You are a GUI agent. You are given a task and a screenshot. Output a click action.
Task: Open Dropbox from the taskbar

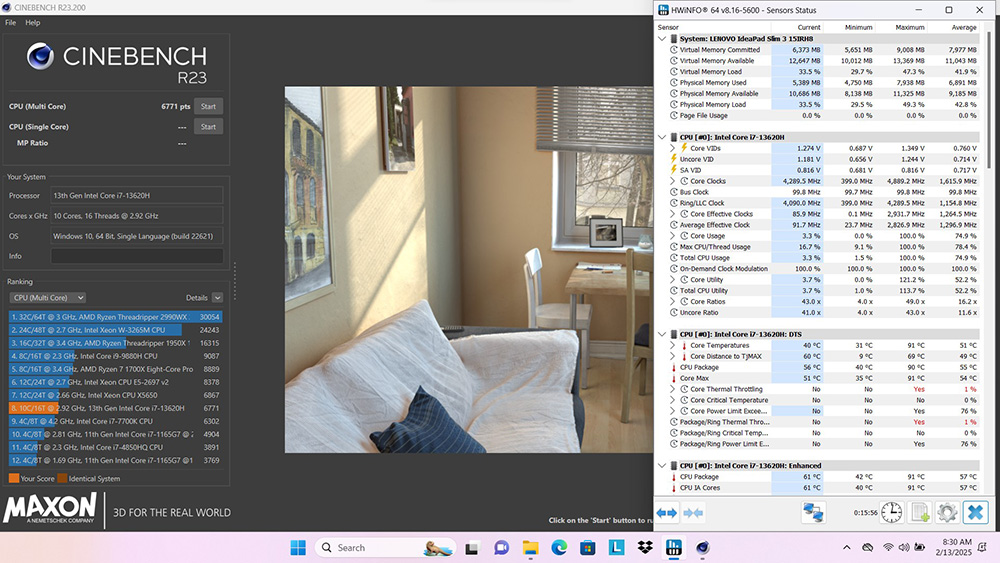[645, 548]
